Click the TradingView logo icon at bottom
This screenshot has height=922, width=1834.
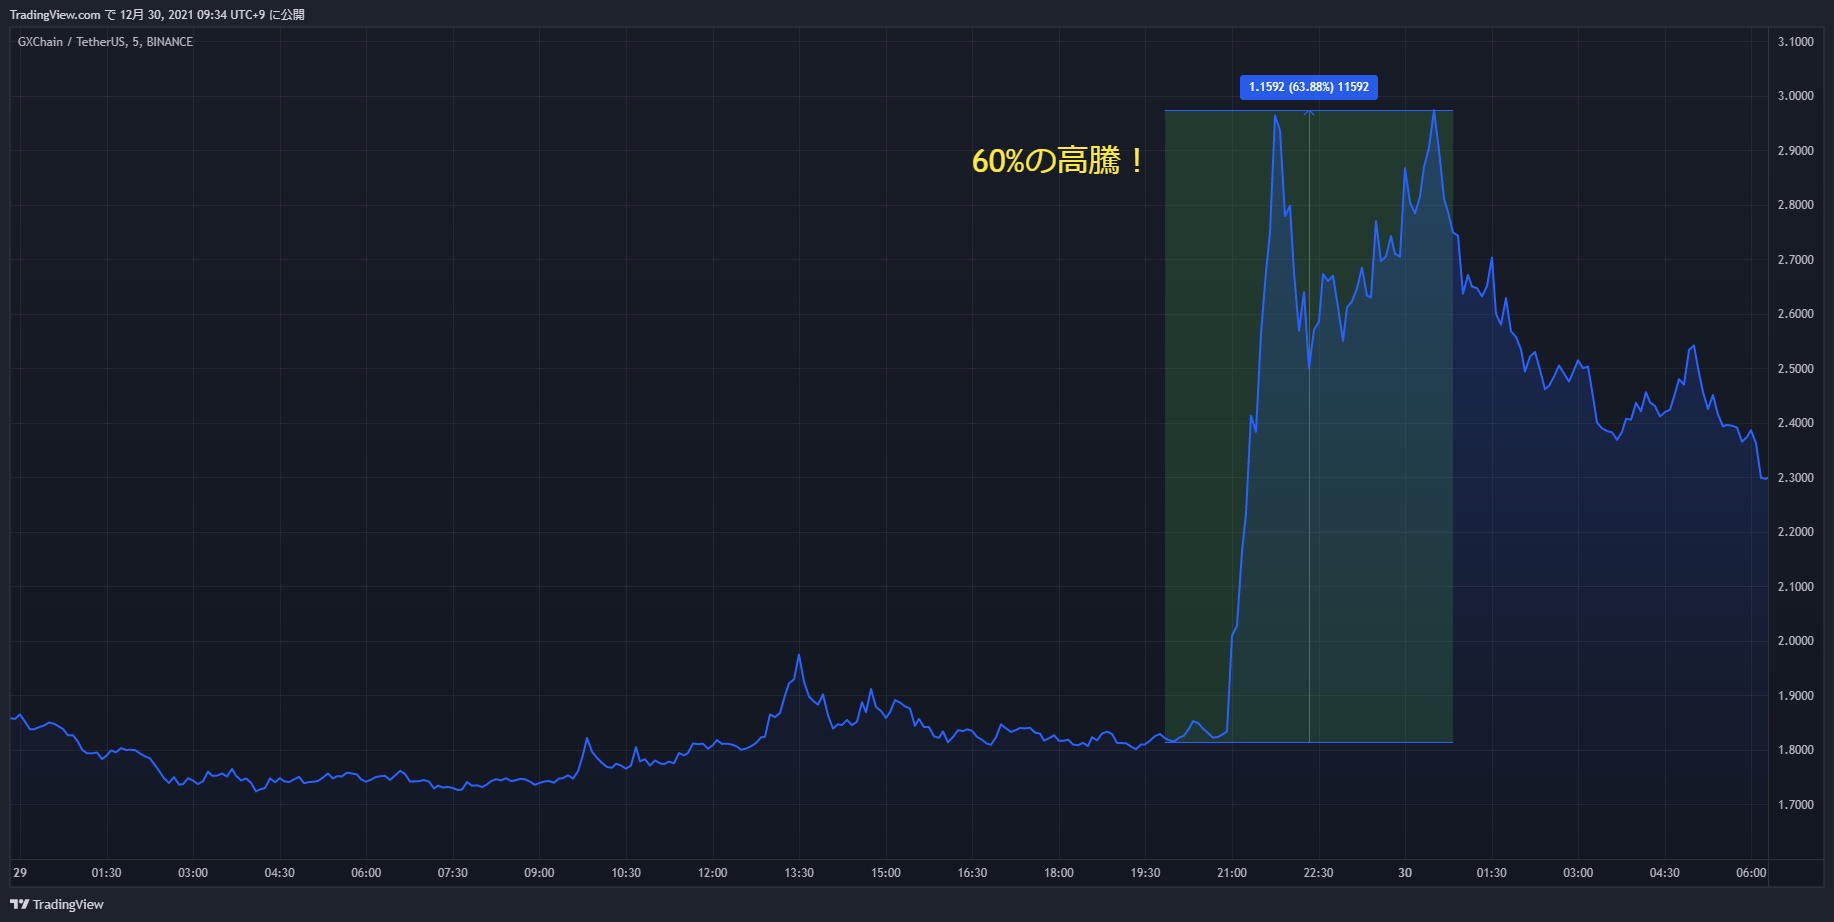click(19, 904)
